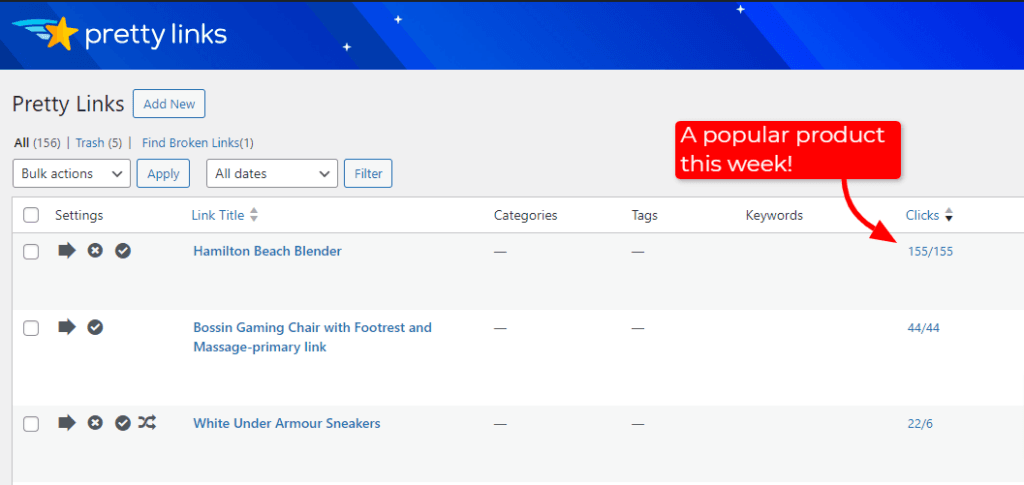Click checkmark circle icon in Bossin Gaming Chair row

[95, 327]
